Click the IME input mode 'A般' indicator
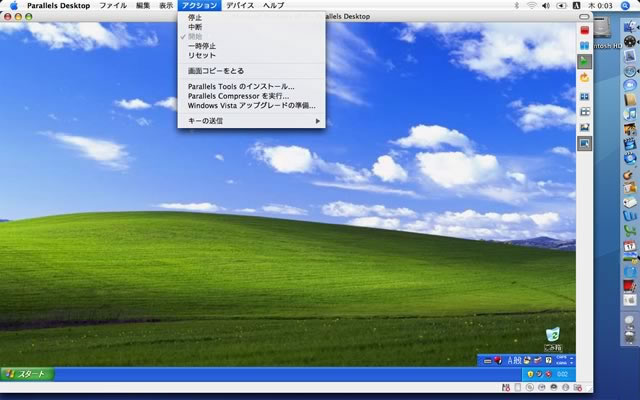 514,360
